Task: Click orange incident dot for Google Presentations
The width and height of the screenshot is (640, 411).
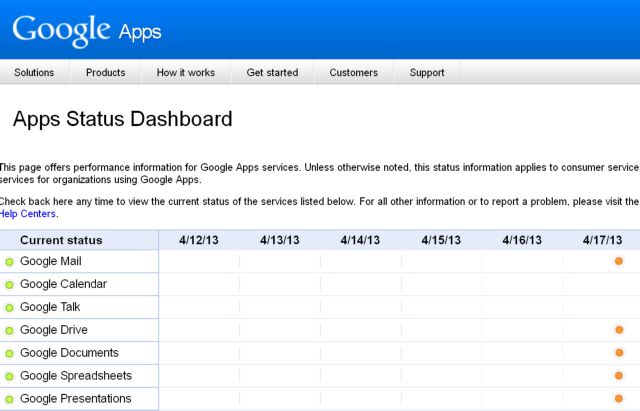Action: pos(619,399)
